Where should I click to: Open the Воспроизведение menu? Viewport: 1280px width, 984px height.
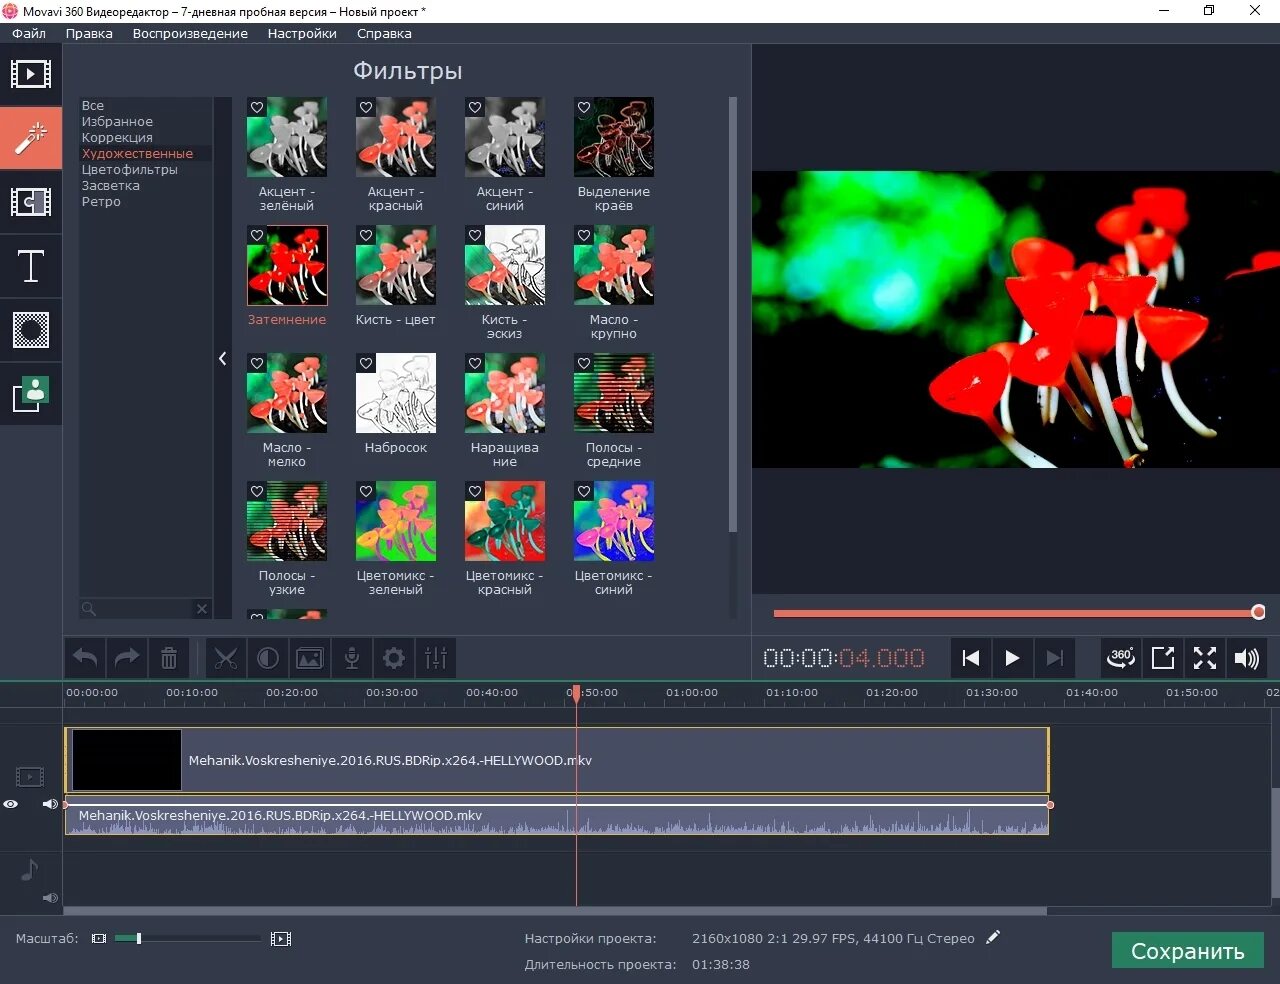[190, 33]
